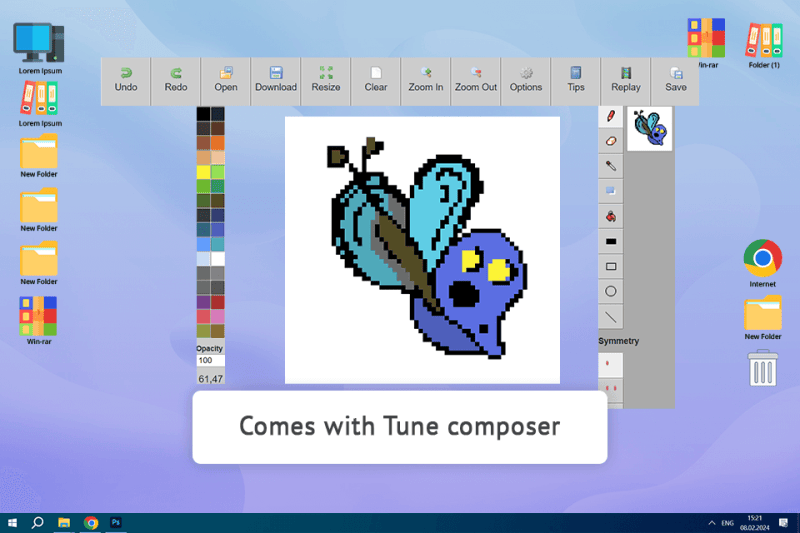Pick the Eyedropper color picker tool
This screenshot has height=533, width=800.
[611, 166]
